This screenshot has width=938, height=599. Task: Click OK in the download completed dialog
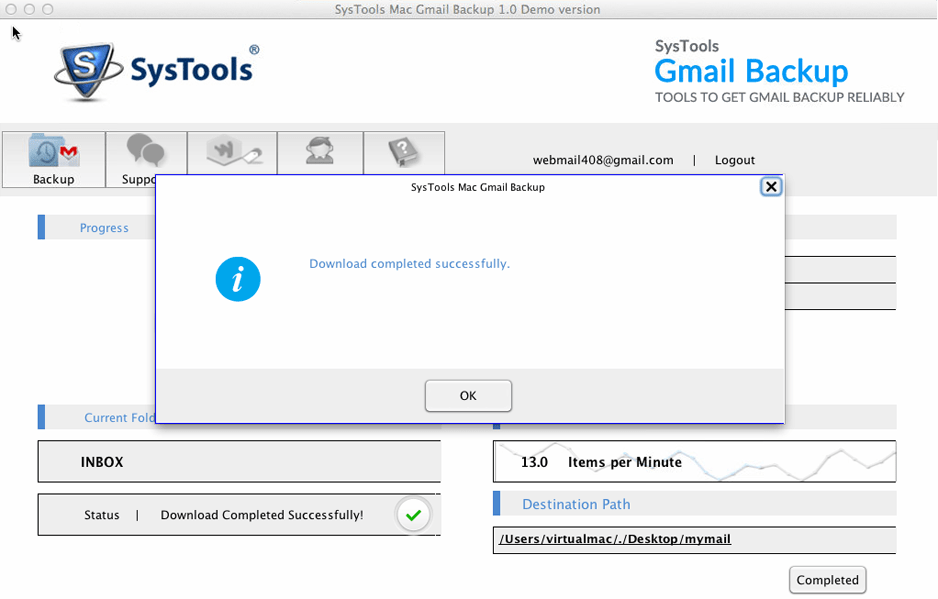(468, 396)
